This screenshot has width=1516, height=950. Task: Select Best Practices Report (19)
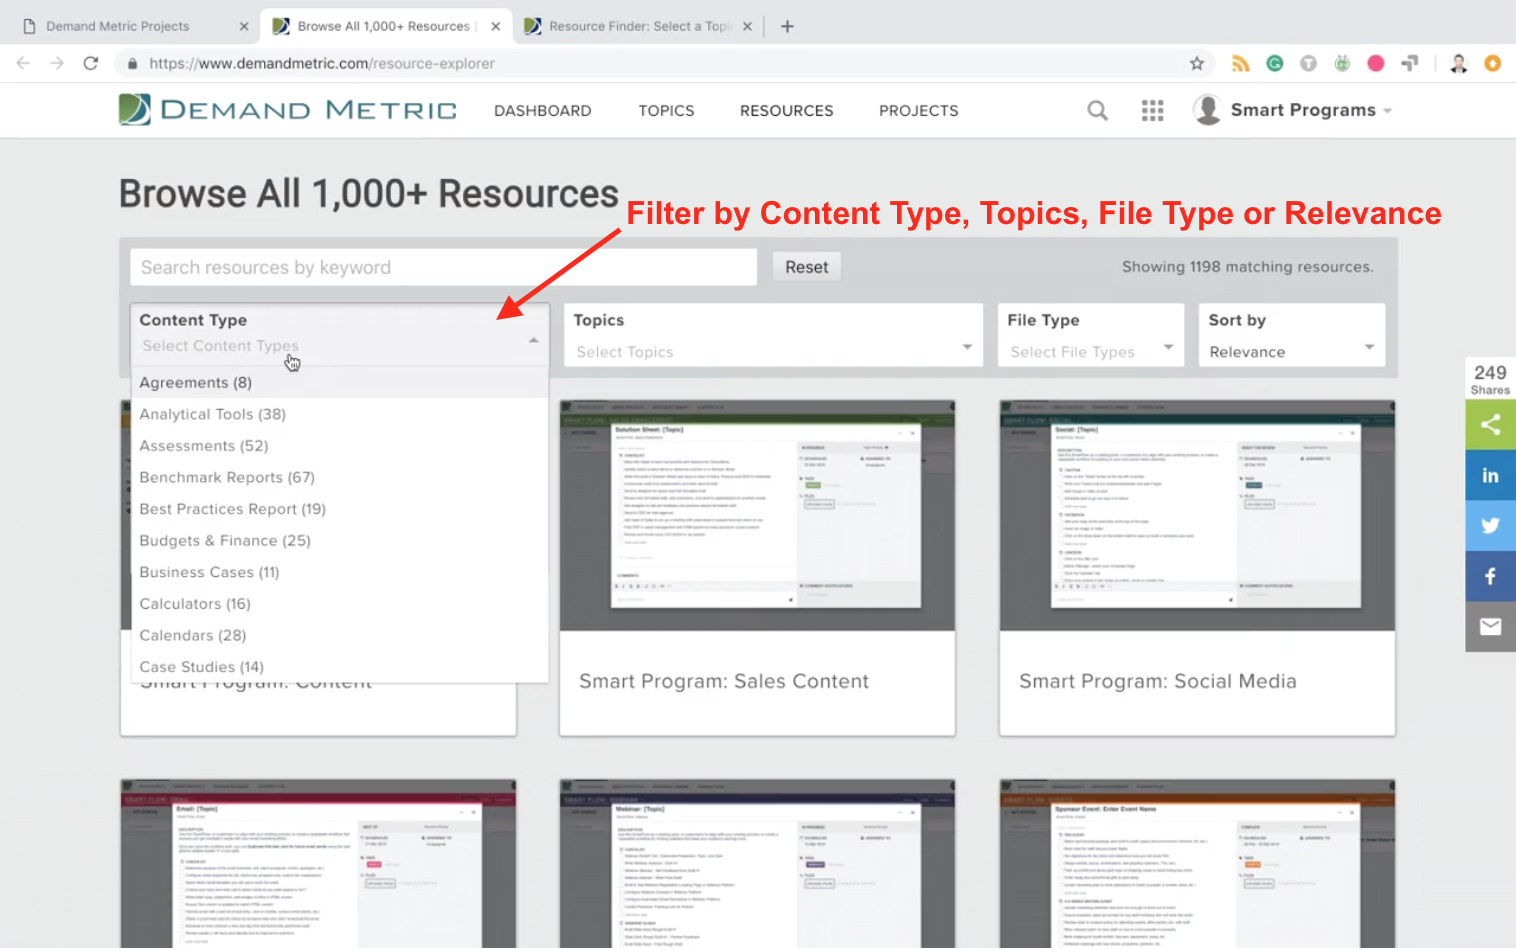tap(340, 509)
